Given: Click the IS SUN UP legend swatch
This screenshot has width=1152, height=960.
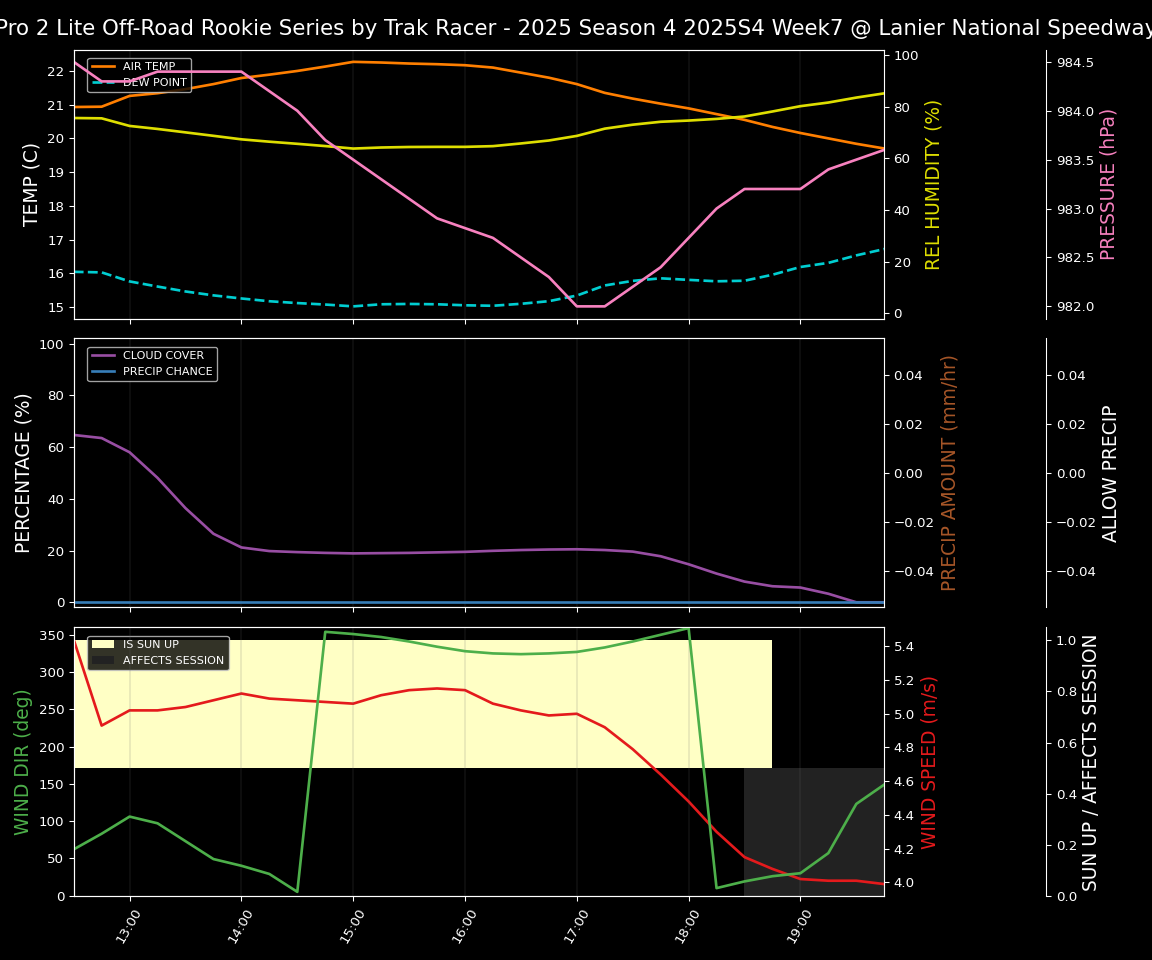Looking at the screenshot, I should [103, 645].
